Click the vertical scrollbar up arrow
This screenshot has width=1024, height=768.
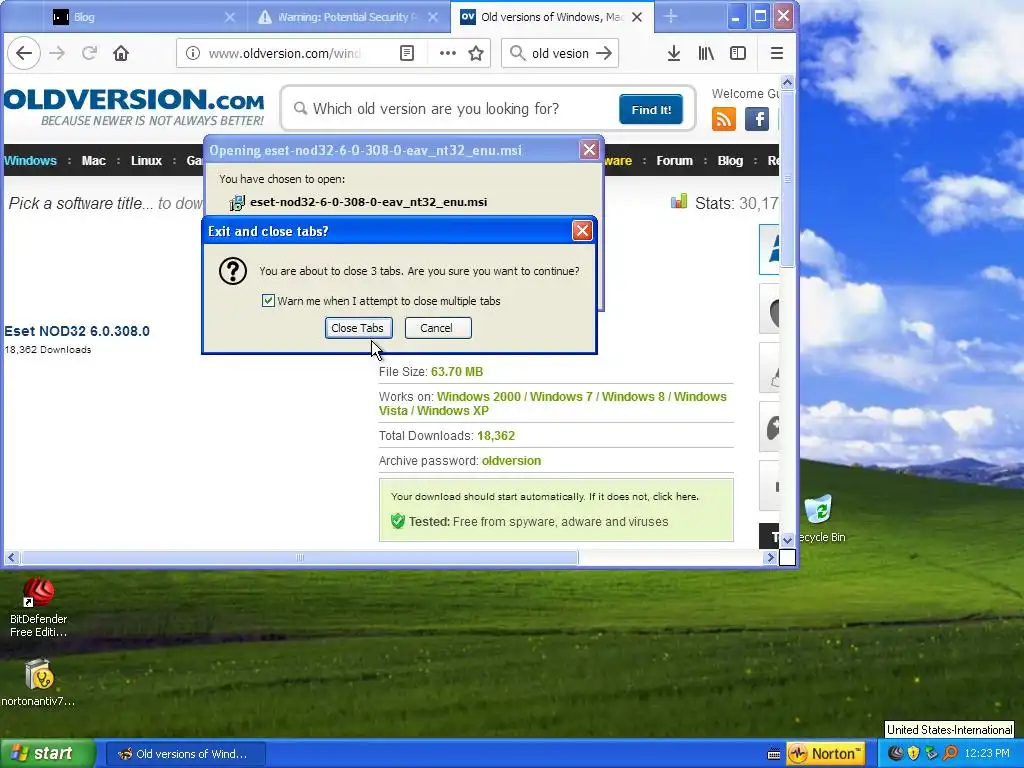(787, 83)
